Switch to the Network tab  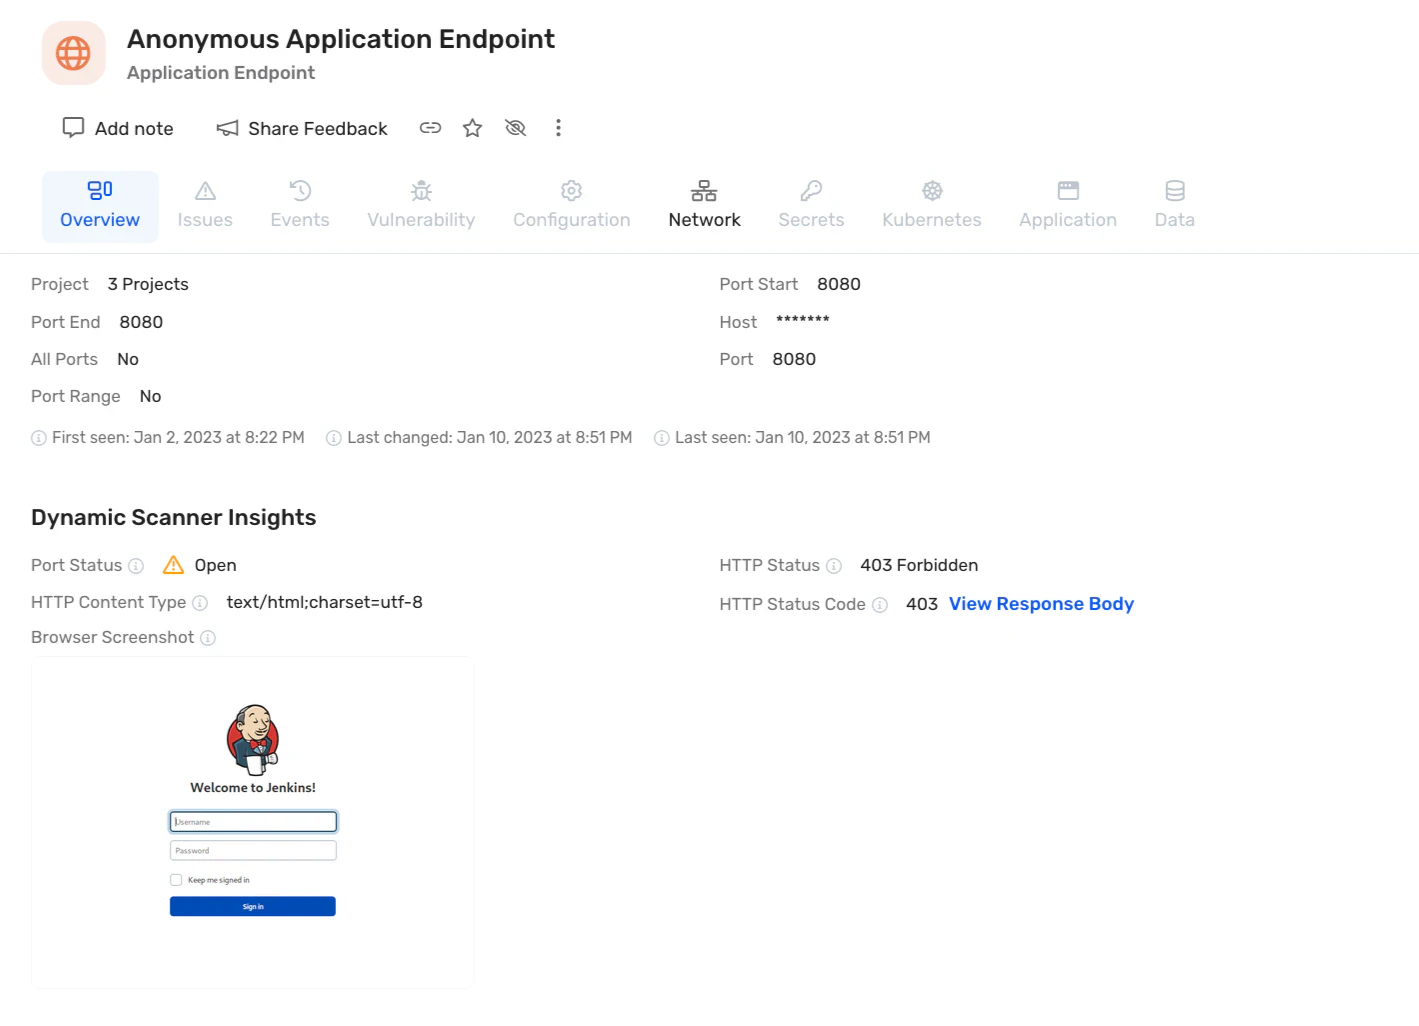pos(704,206)
